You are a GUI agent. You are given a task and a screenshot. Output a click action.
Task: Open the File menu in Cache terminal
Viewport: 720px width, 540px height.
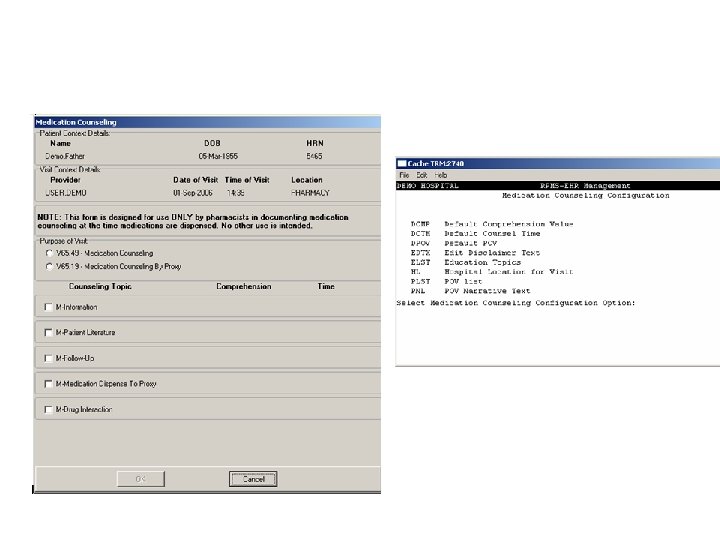[404, 175]
